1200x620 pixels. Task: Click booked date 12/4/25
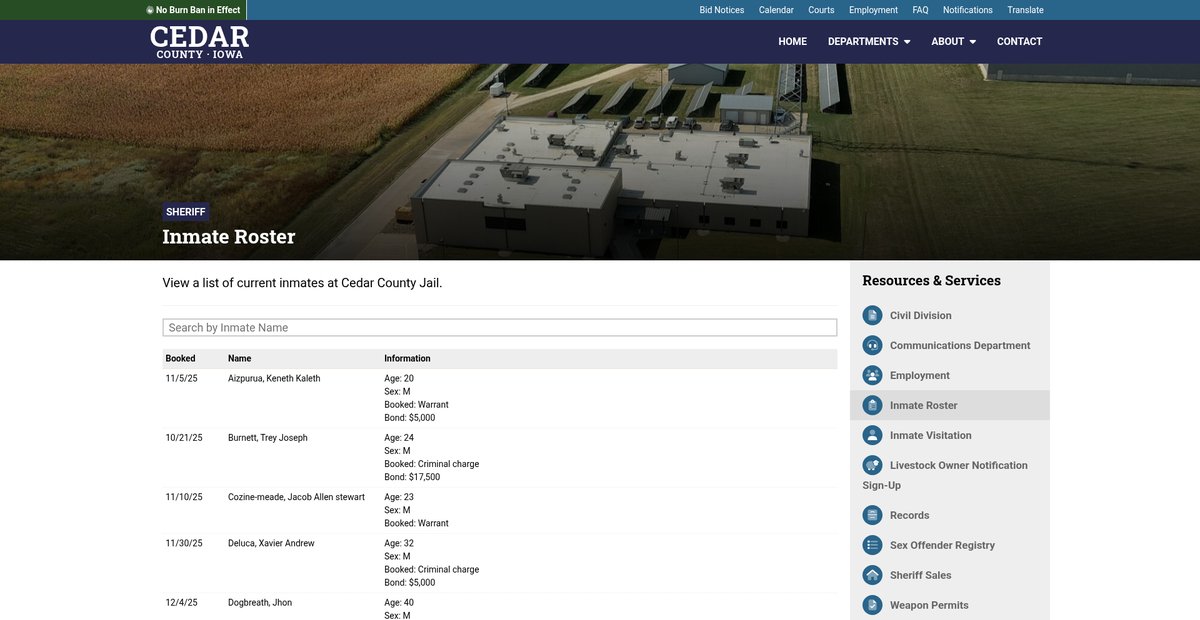[x=181, y=603]
